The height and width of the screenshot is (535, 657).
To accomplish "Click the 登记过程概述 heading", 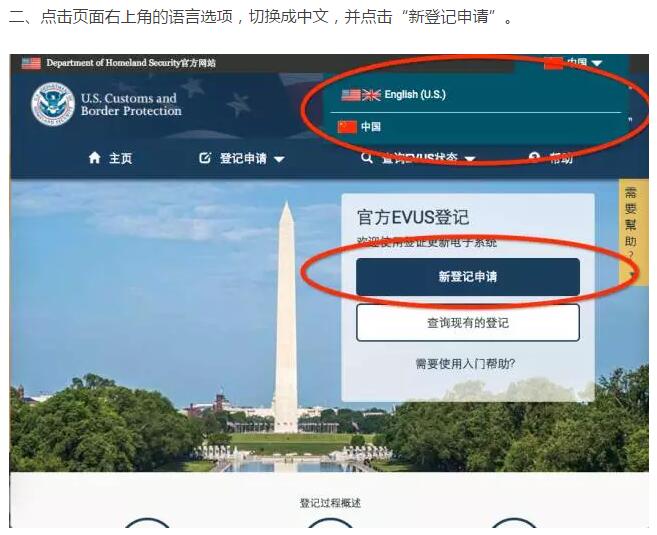I will 330,503.
